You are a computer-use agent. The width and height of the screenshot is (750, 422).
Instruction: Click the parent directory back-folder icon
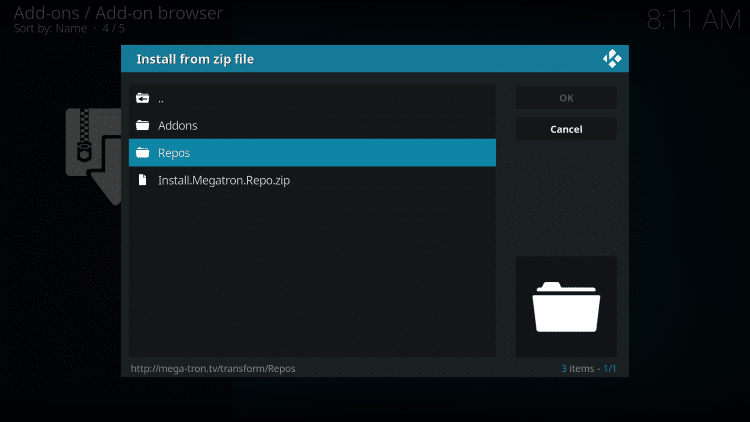pos(142,98)
